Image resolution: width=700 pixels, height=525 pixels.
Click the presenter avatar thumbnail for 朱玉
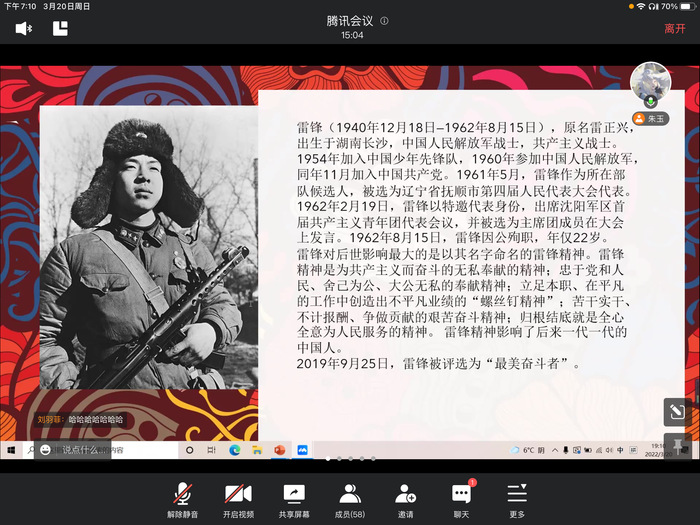[x=650, y=82]
